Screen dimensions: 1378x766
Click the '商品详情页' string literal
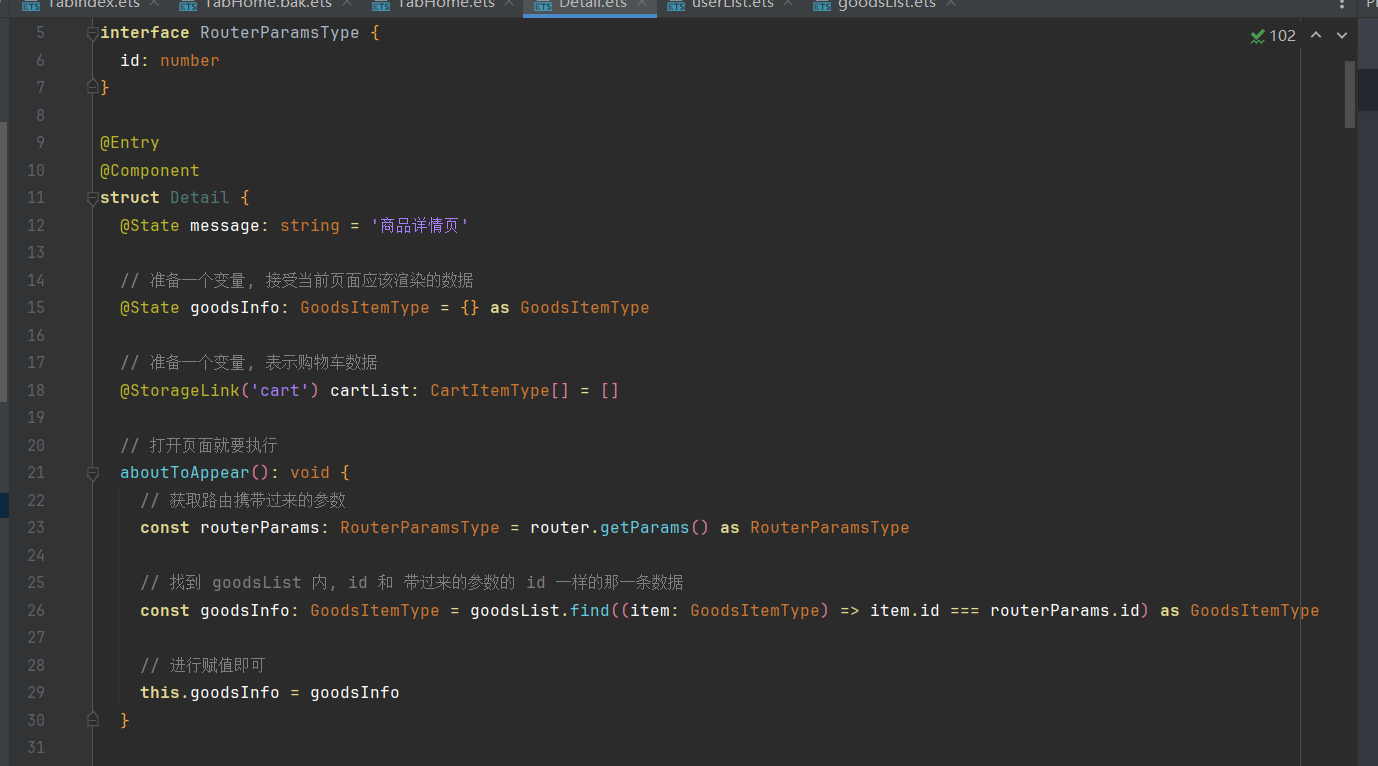pyautogui.click(x=419, y=225)
